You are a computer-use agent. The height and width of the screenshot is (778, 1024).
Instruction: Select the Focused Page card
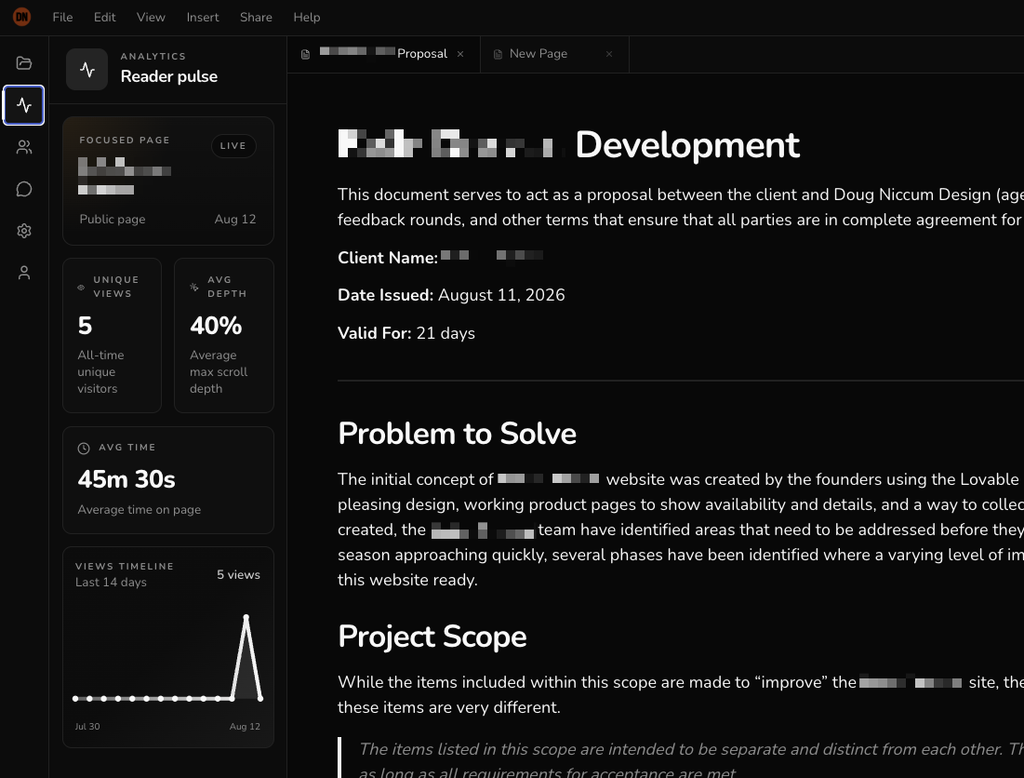[x=168, y=181]
